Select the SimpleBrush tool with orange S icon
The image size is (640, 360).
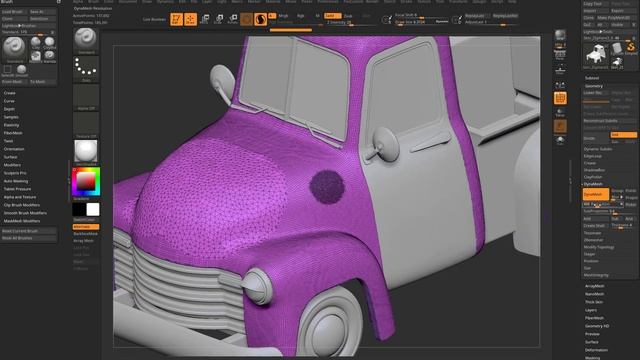631,49
